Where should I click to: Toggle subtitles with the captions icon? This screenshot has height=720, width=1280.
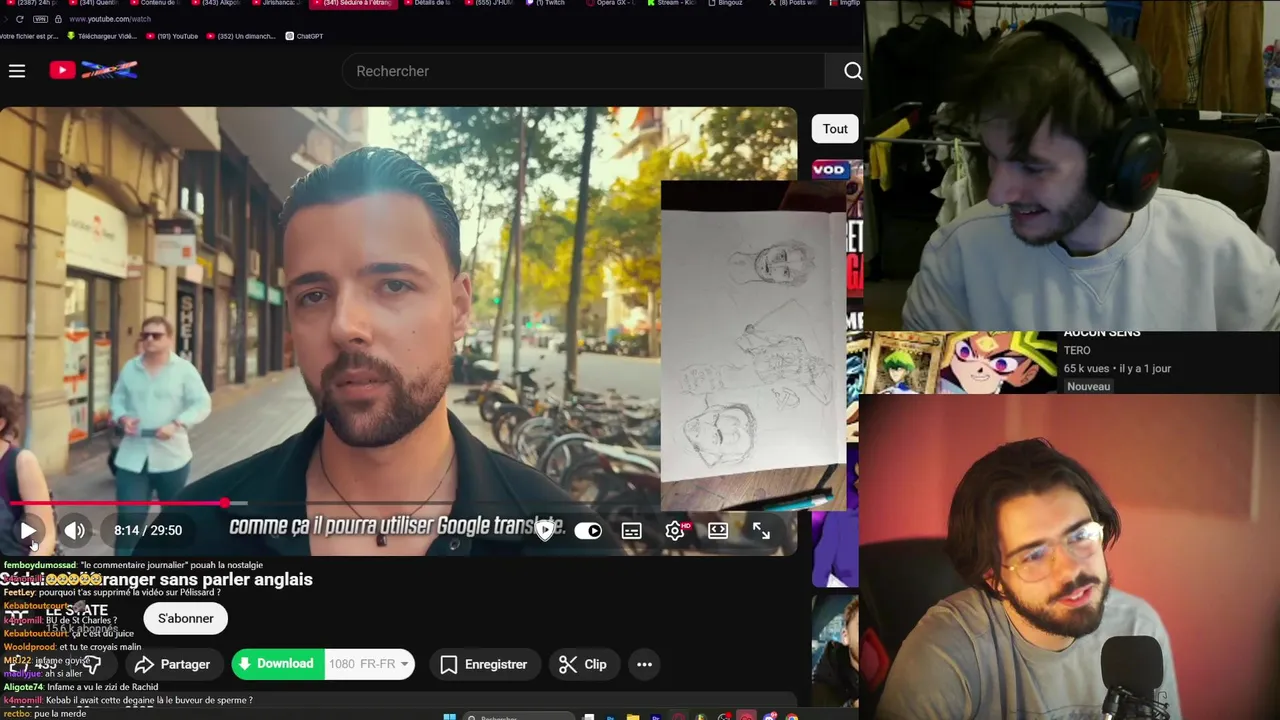(x=631, y=531)
